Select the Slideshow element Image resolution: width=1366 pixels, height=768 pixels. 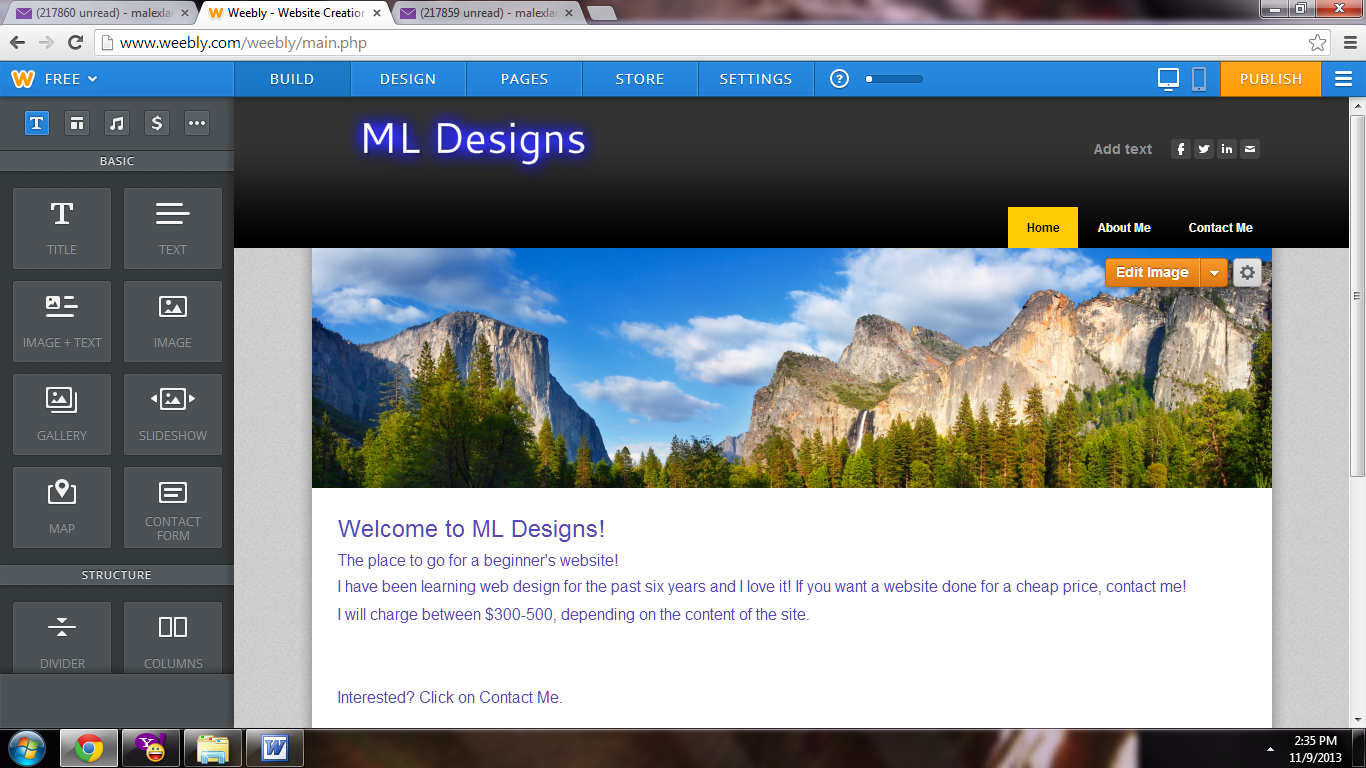173,412
